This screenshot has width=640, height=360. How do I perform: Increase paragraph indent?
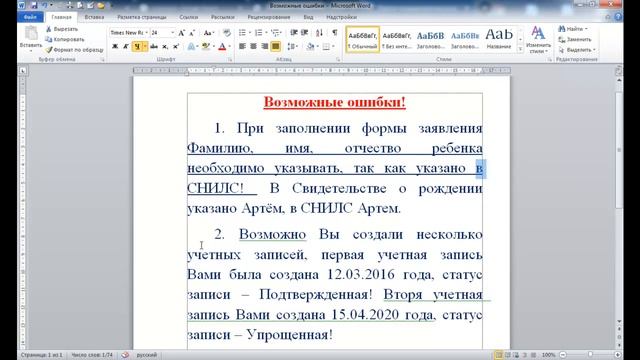pyautogui.click(x=304, y=33)
